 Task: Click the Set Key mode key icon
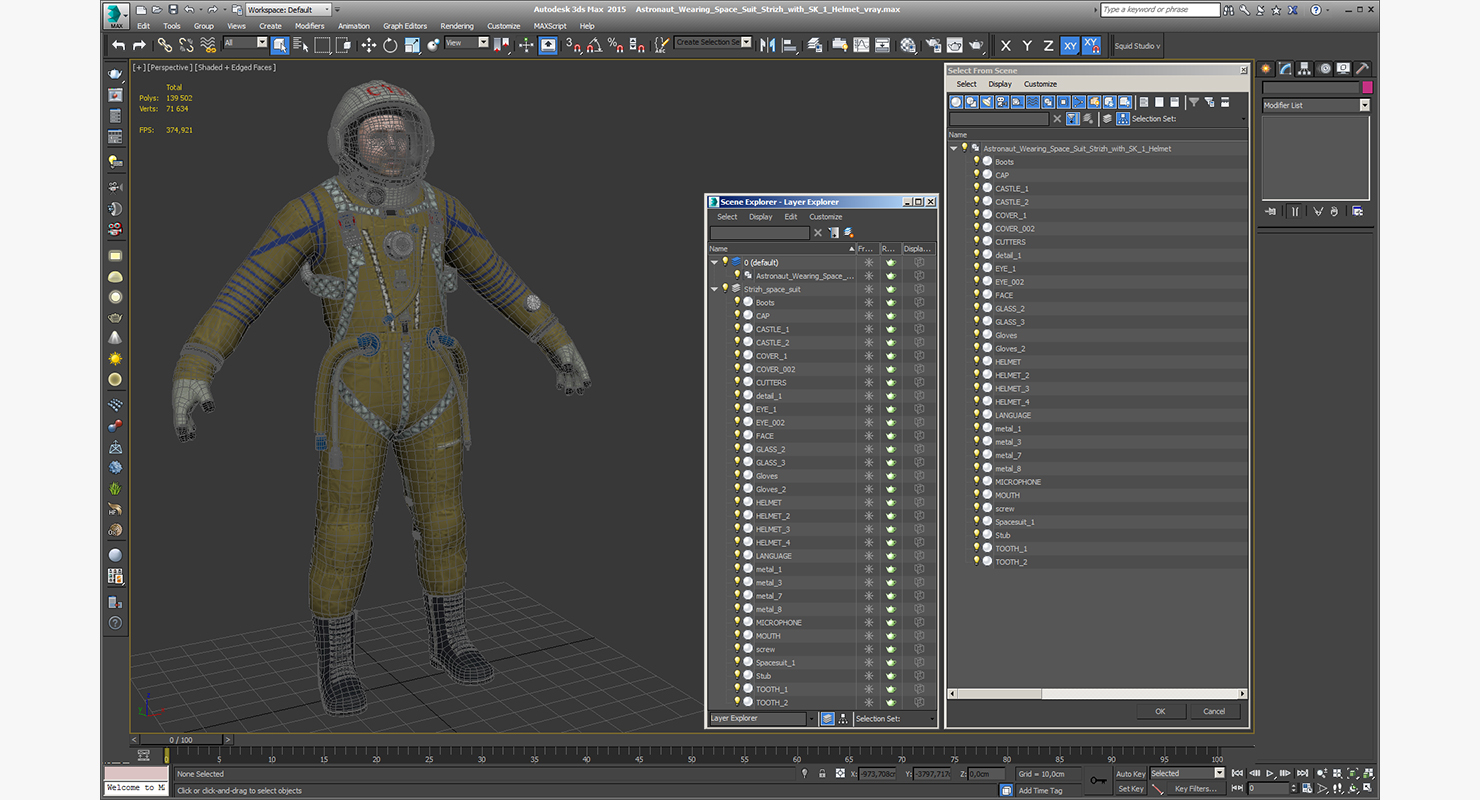pos(1098,780)
